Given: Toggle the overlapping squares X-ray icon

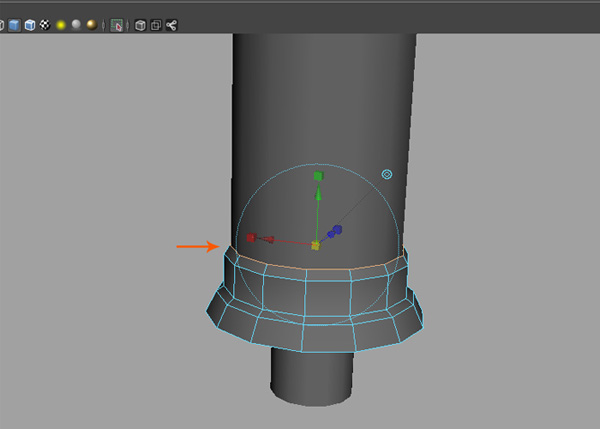Looking at the screenshot, I should coord(156,25).
